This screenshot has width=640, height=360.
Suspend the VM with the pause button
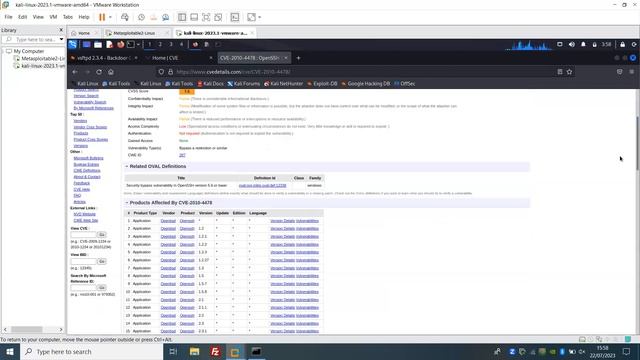pos(102,17)
